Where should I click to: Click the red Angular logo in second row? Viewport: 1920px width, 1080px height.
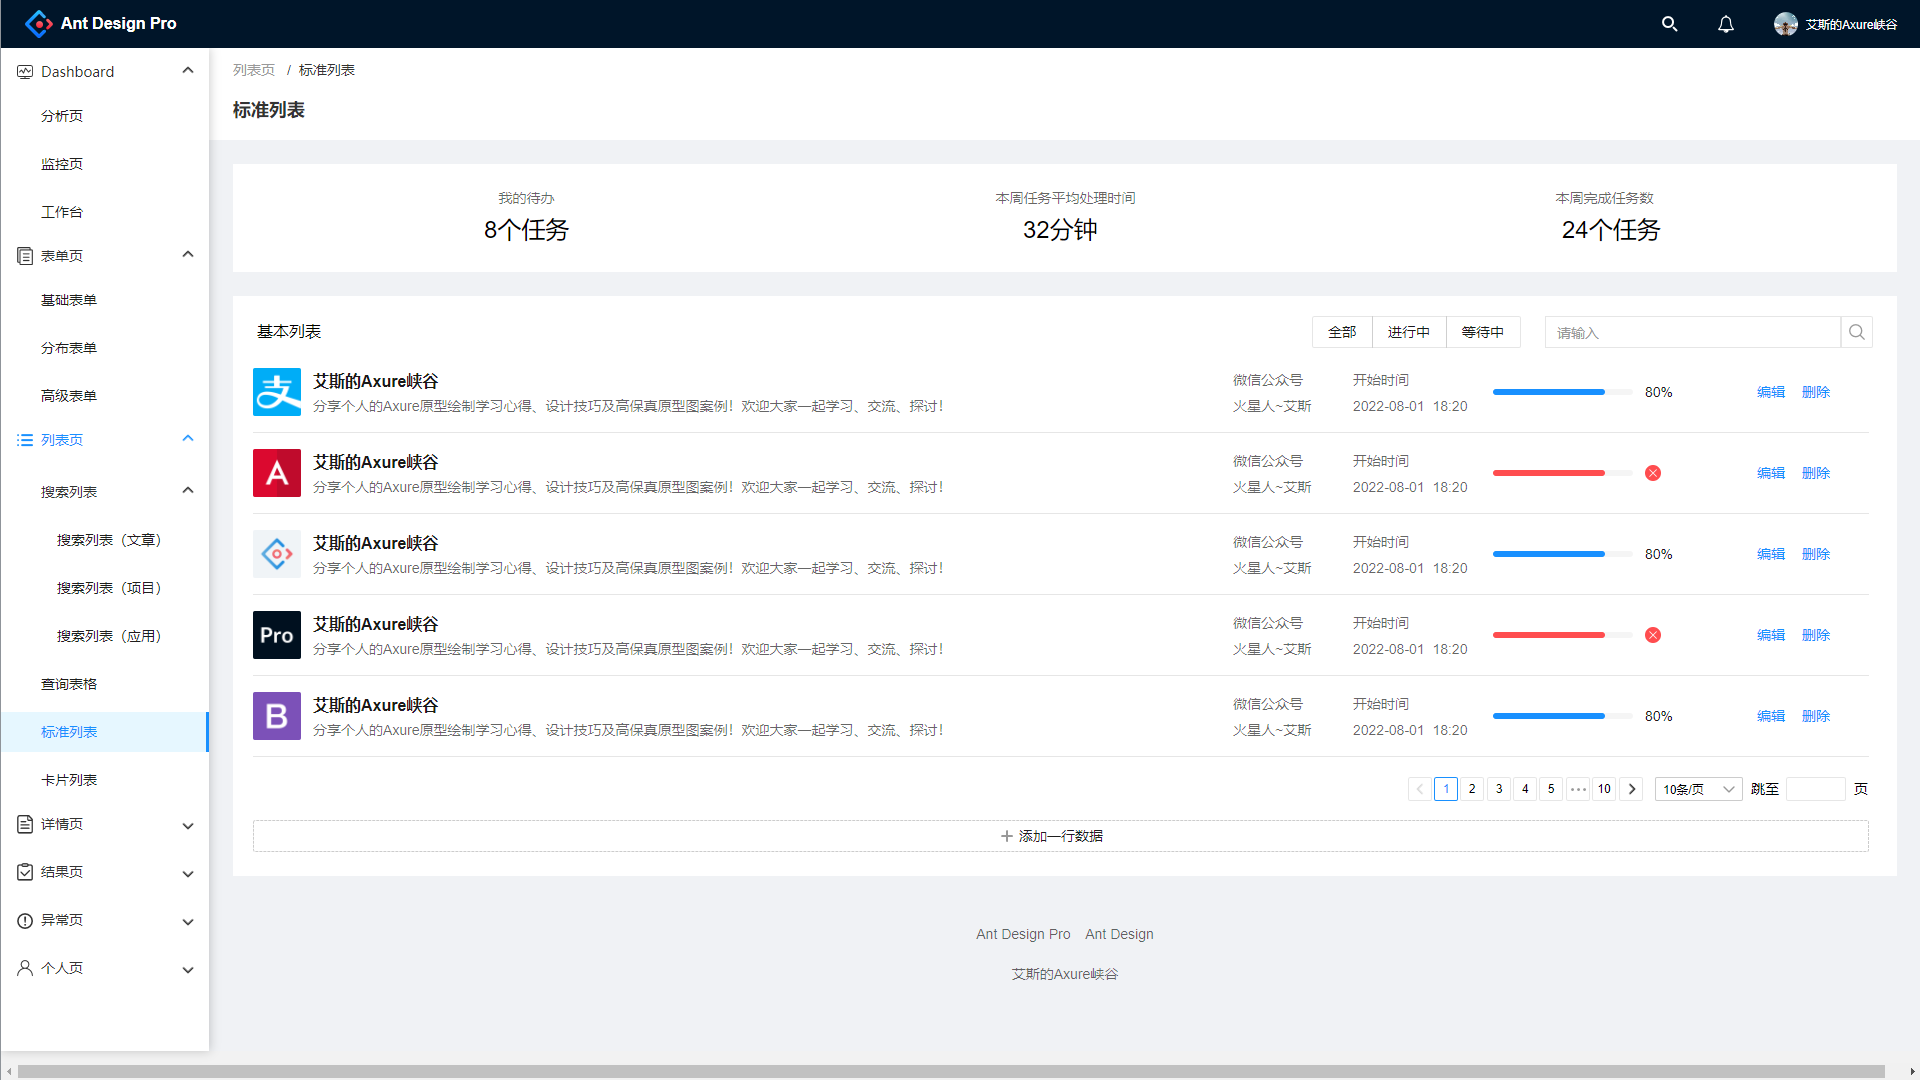tap(277, 473)
